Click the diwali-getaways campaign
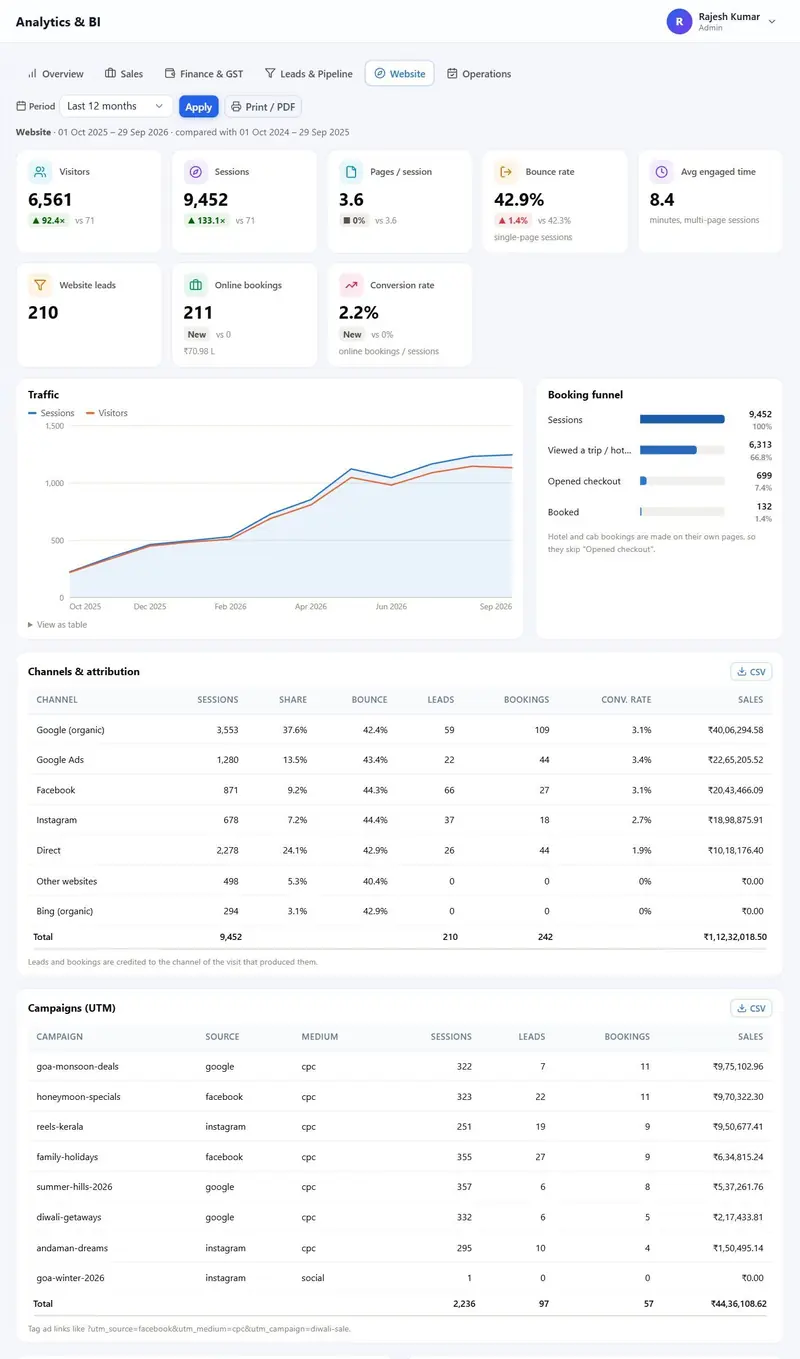Screen dimensions: 800x1359 click(x=69, y=1217)
